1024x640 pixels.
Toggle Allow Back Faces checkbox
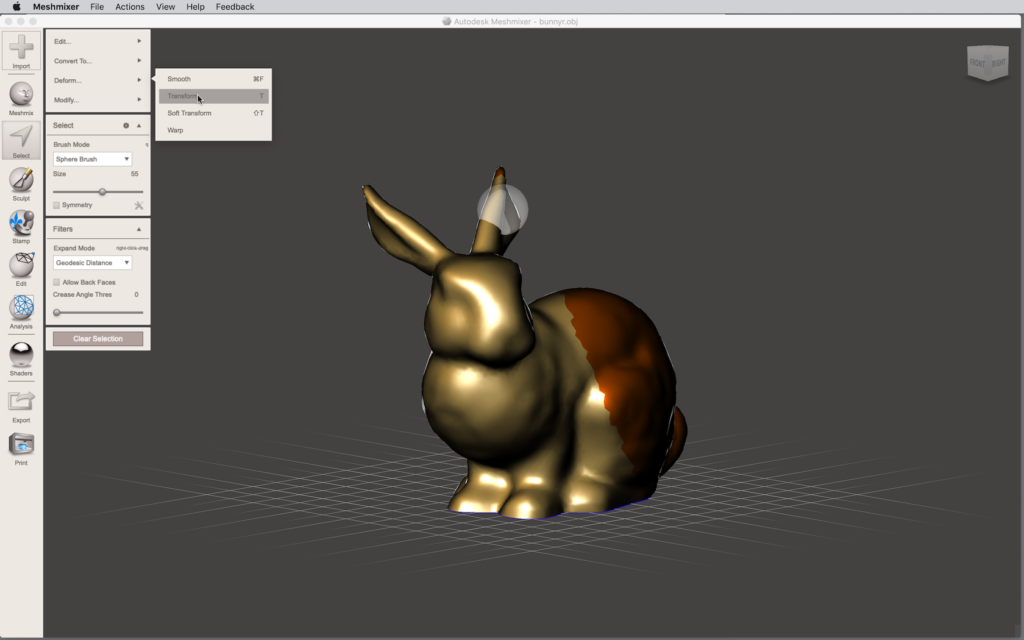(x=56, y=282)
